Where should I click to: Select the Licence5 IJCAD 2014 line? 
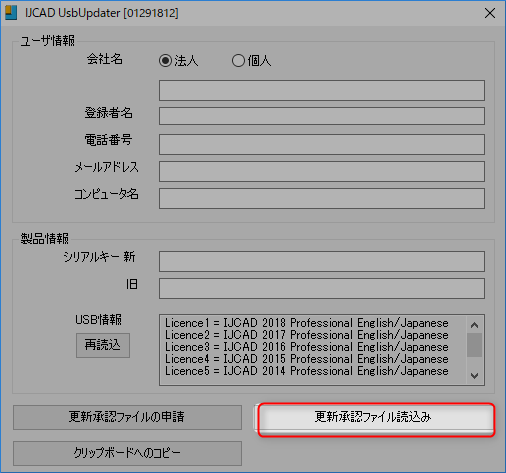307,371
